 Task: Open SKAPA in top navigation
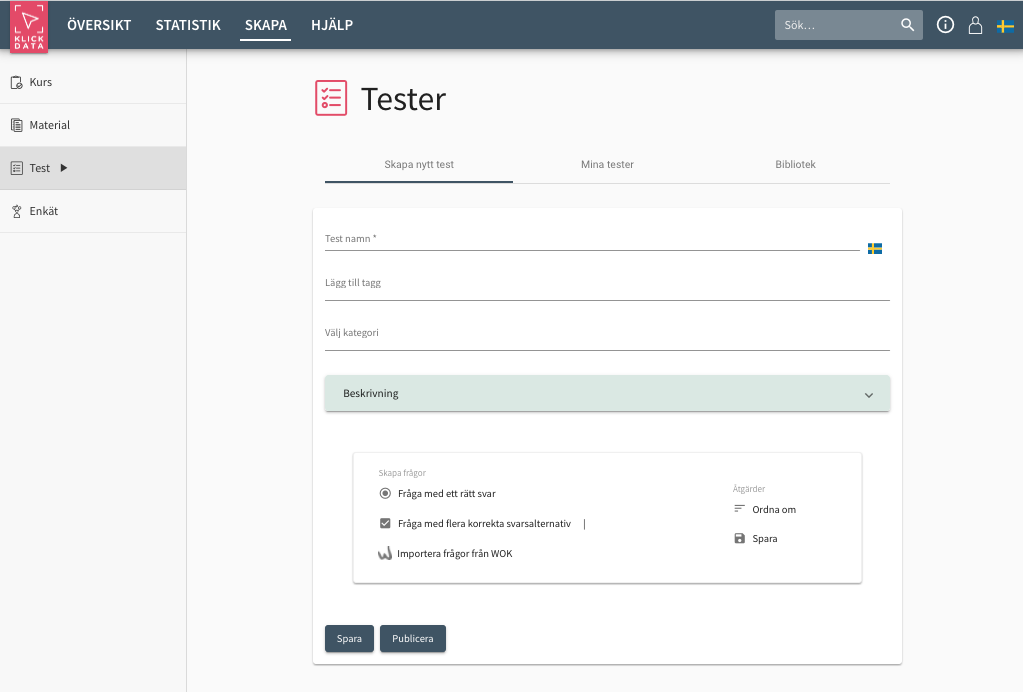coord(266,25)
